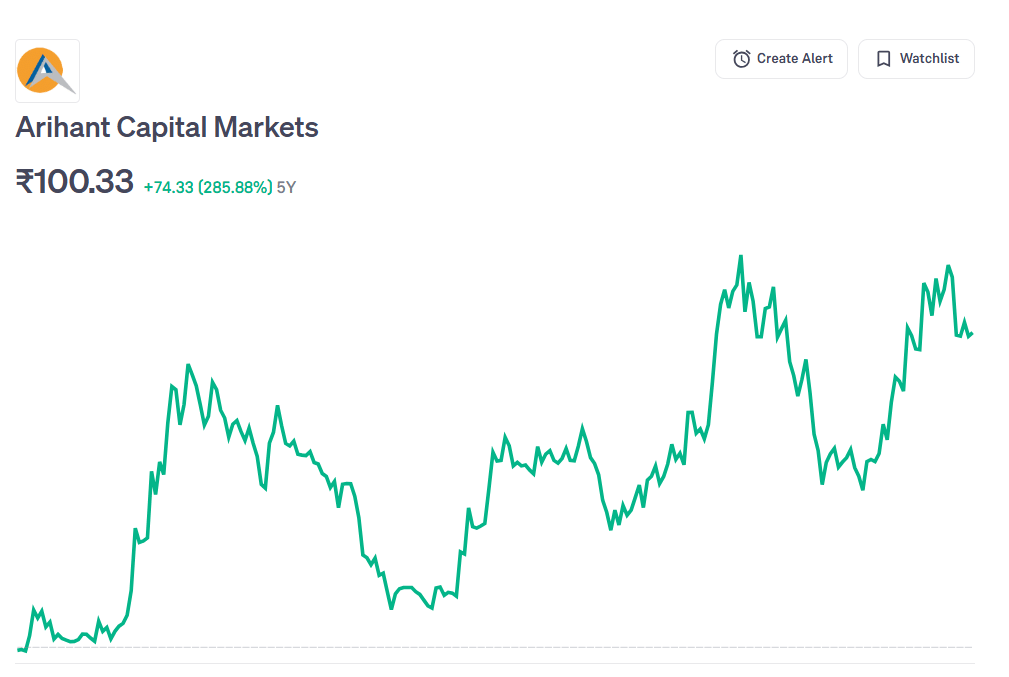Click the bookmark icon beside Watchlist
This screenshot has height=677, width=1009.
pyautogui.click(x=883, y=59)
